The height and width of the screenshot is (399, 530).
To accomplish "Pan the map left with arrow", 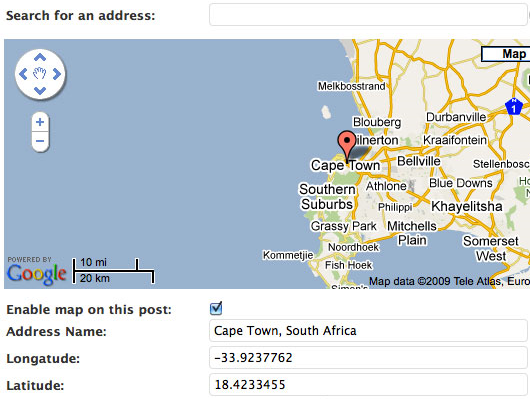I will [23, 74].
